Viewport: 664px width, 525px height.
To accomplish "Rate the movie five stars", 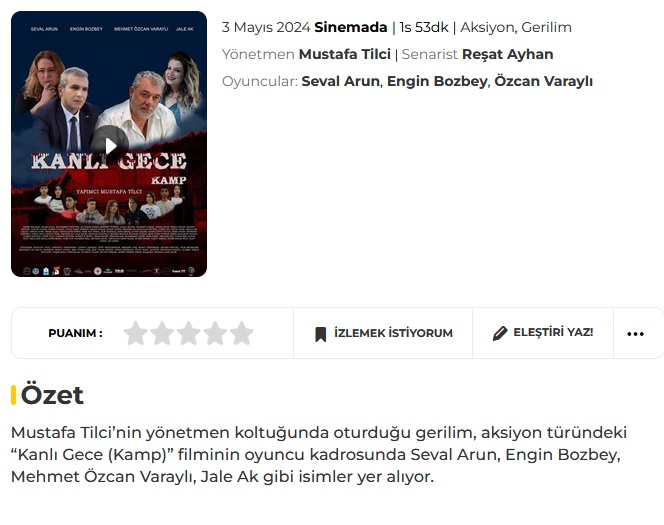I will pyautogui.click(x=242, y=333).
